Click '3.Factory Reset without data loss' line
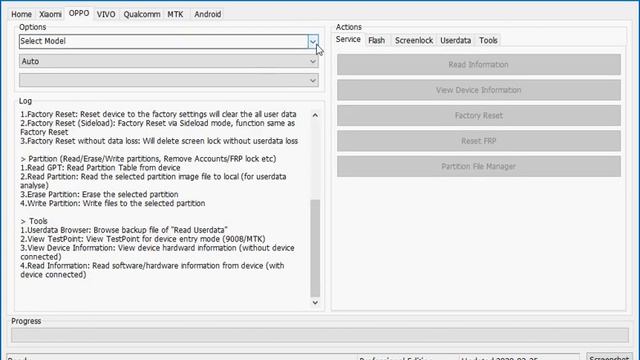The width and height of the screenshot is (640, 360). click(x=159, y=141)
